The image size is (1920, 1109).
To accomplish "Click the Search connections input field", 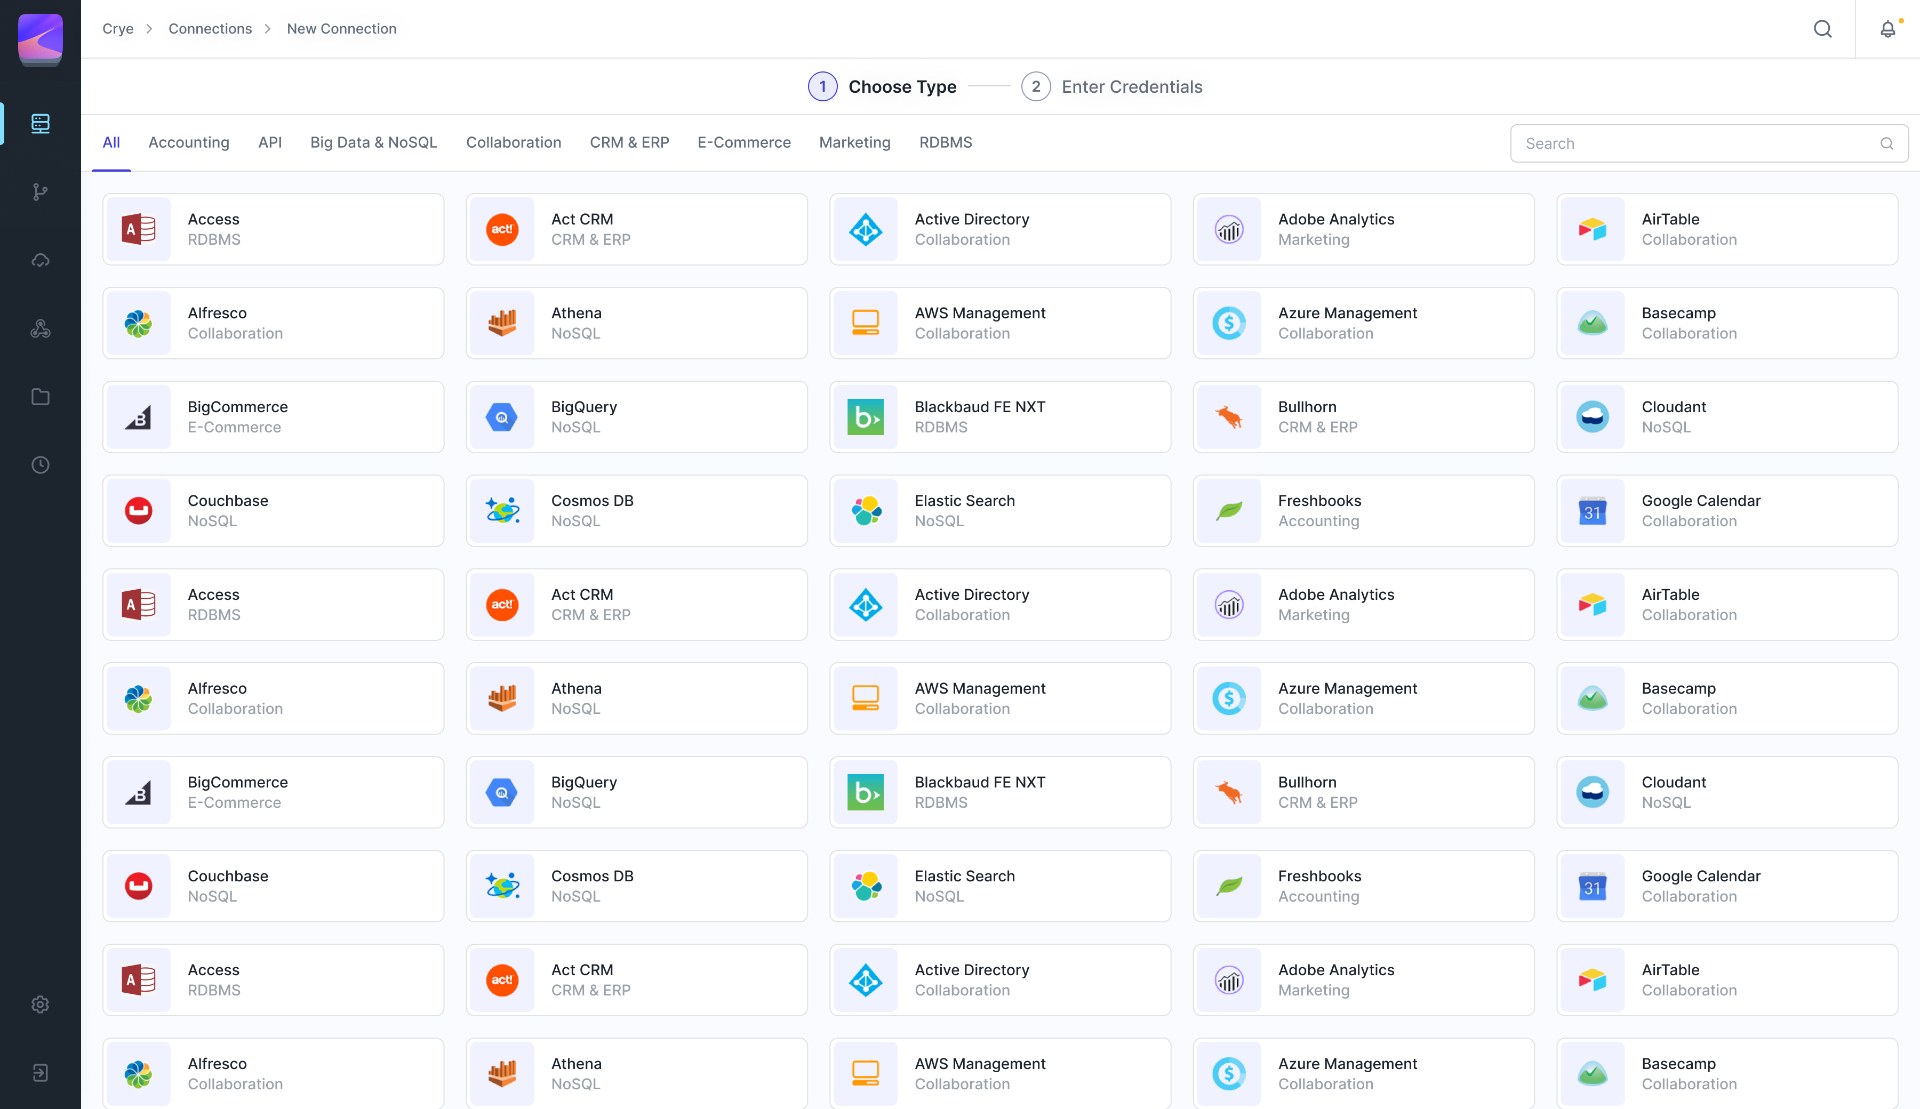I will 1700,143.
